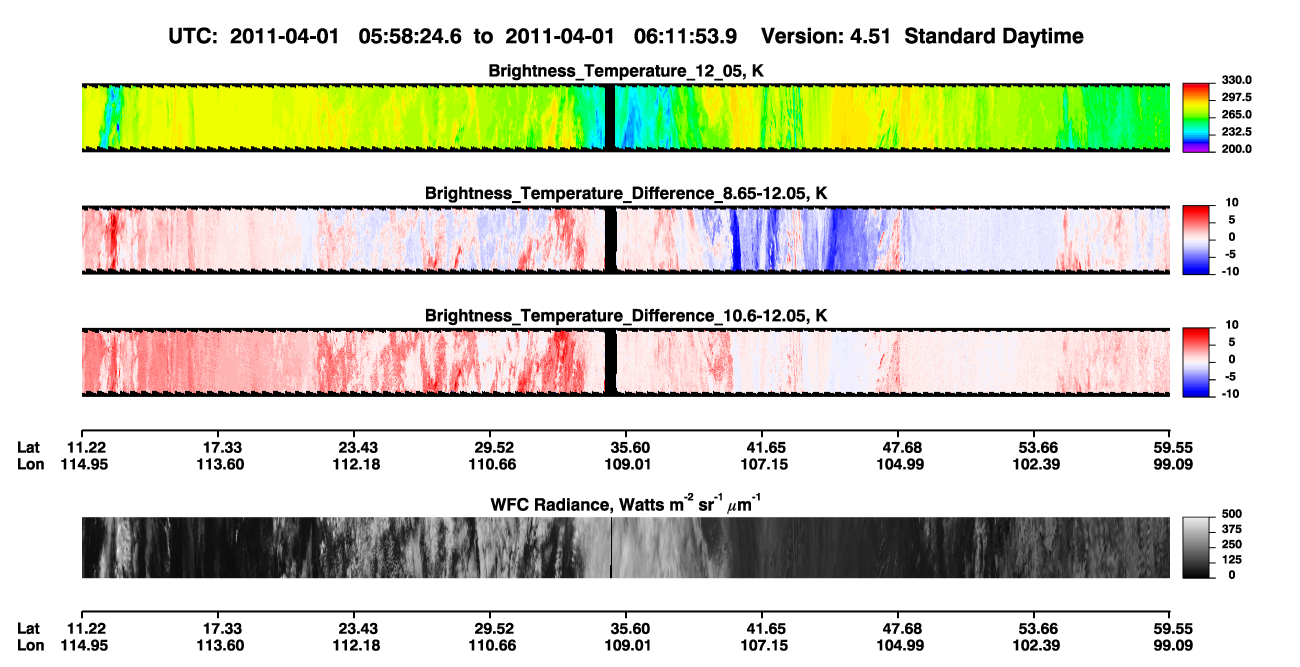Click the end time 06:11:53.9 in the title

(686, 37)
